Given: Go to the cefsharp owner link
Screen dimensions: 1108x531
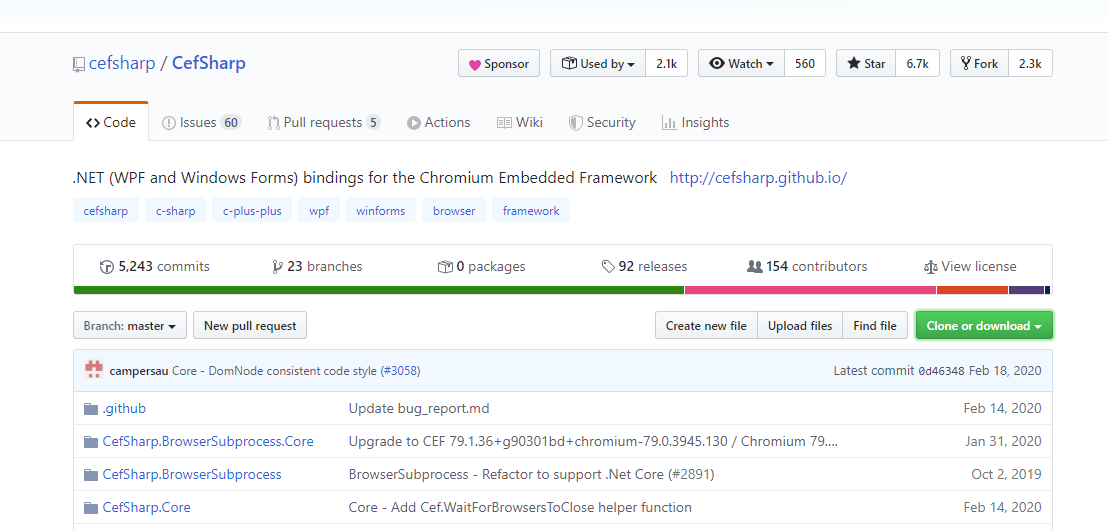Looking at the screenshot, I should [122, 64].
